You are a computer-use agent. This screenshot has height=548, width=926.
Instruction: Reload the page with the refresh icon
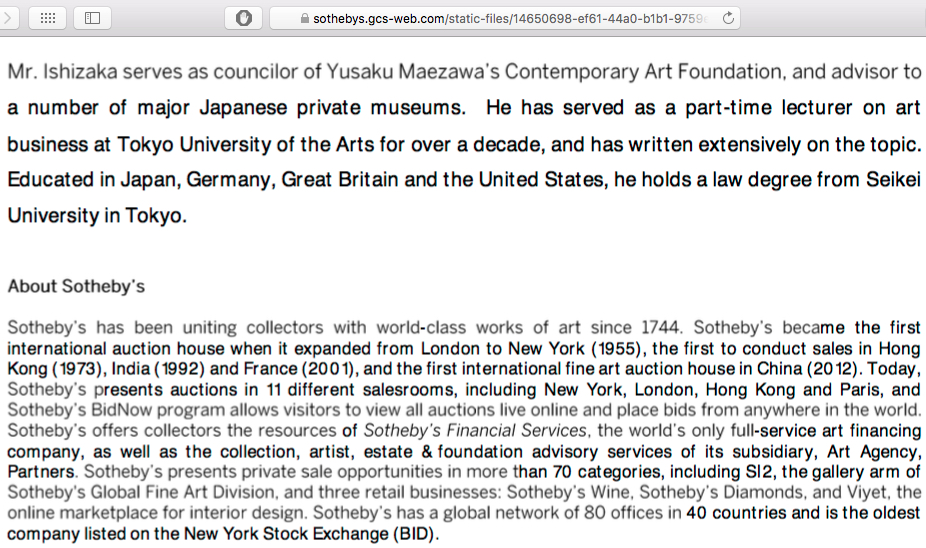coord(728,18)
